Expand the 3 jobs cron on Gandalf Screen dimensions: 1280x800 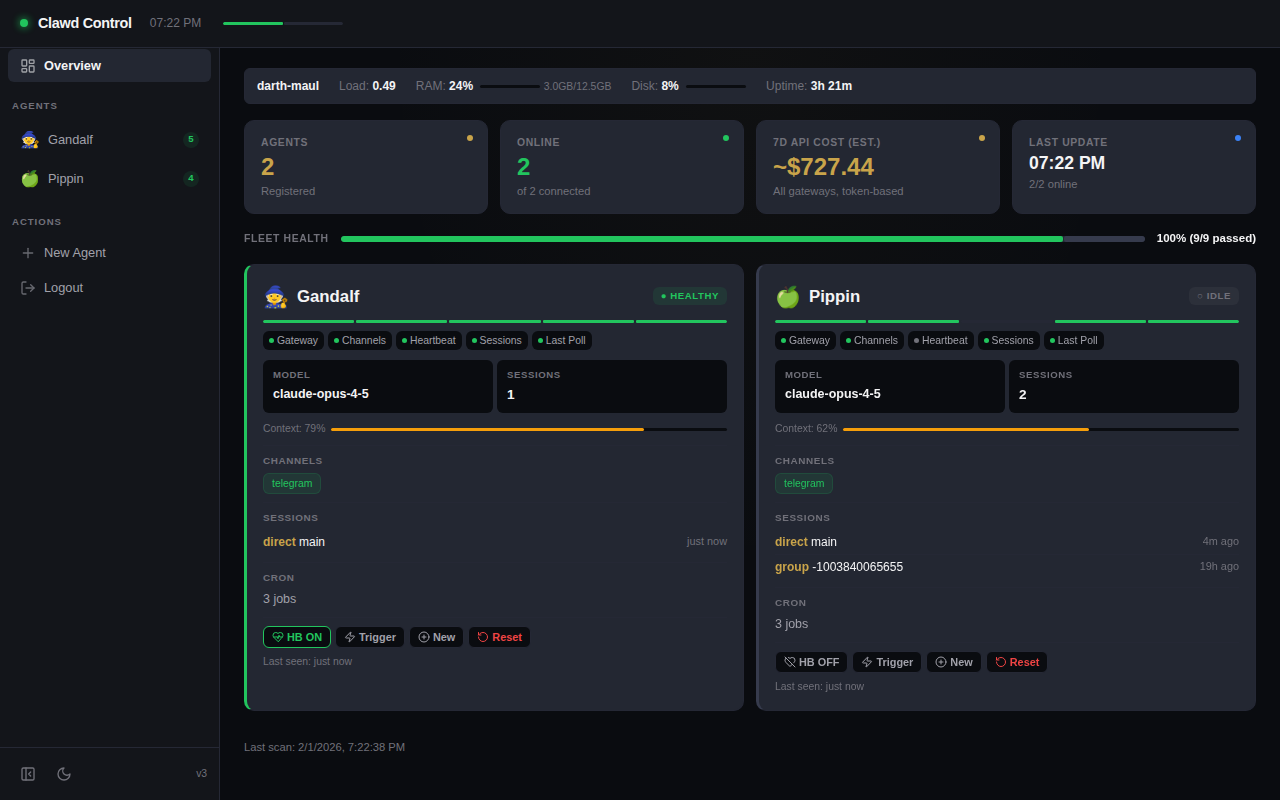[280, 599]
